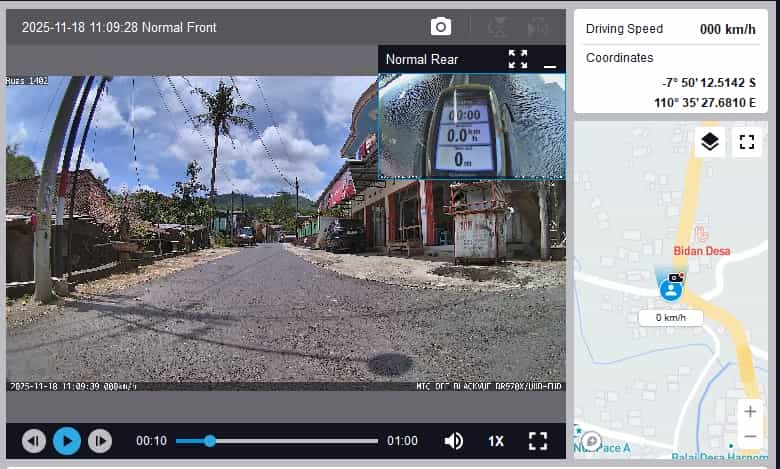Open the 1X playback speed menu
This screenshot has width=780, height=469.
click(x=496, y=441)
